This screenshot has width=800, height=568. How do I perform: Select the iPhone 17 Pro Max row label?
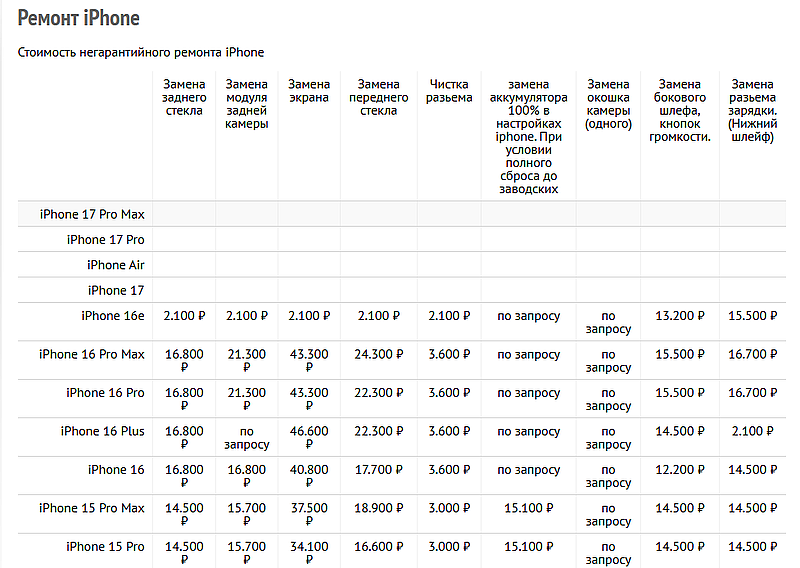92,214
